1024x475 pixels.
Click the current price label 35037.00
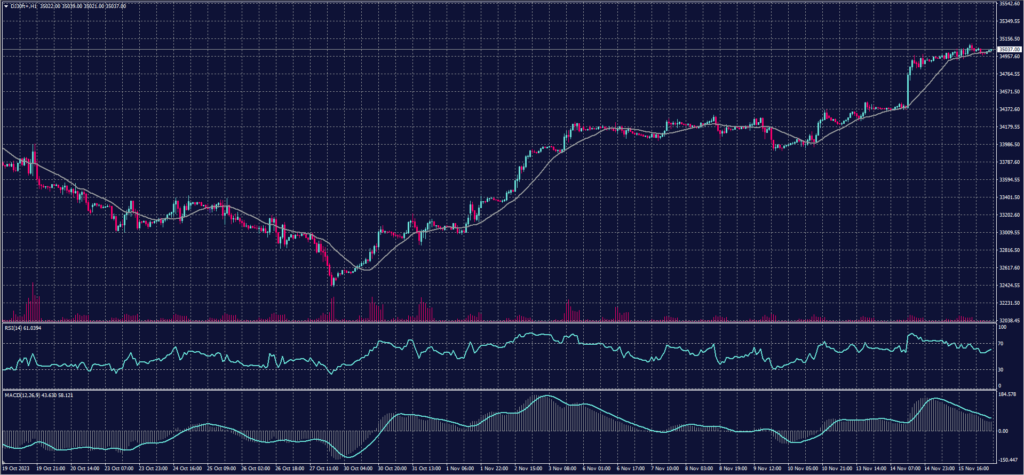[1008, 49]
